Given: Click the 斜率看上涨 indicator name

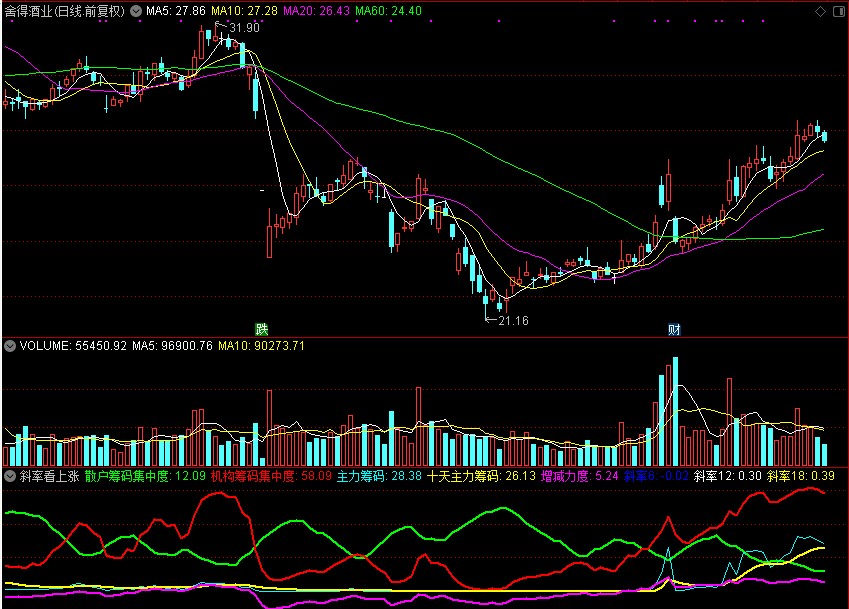Looking at the screenshot, I should pos(50,476).
